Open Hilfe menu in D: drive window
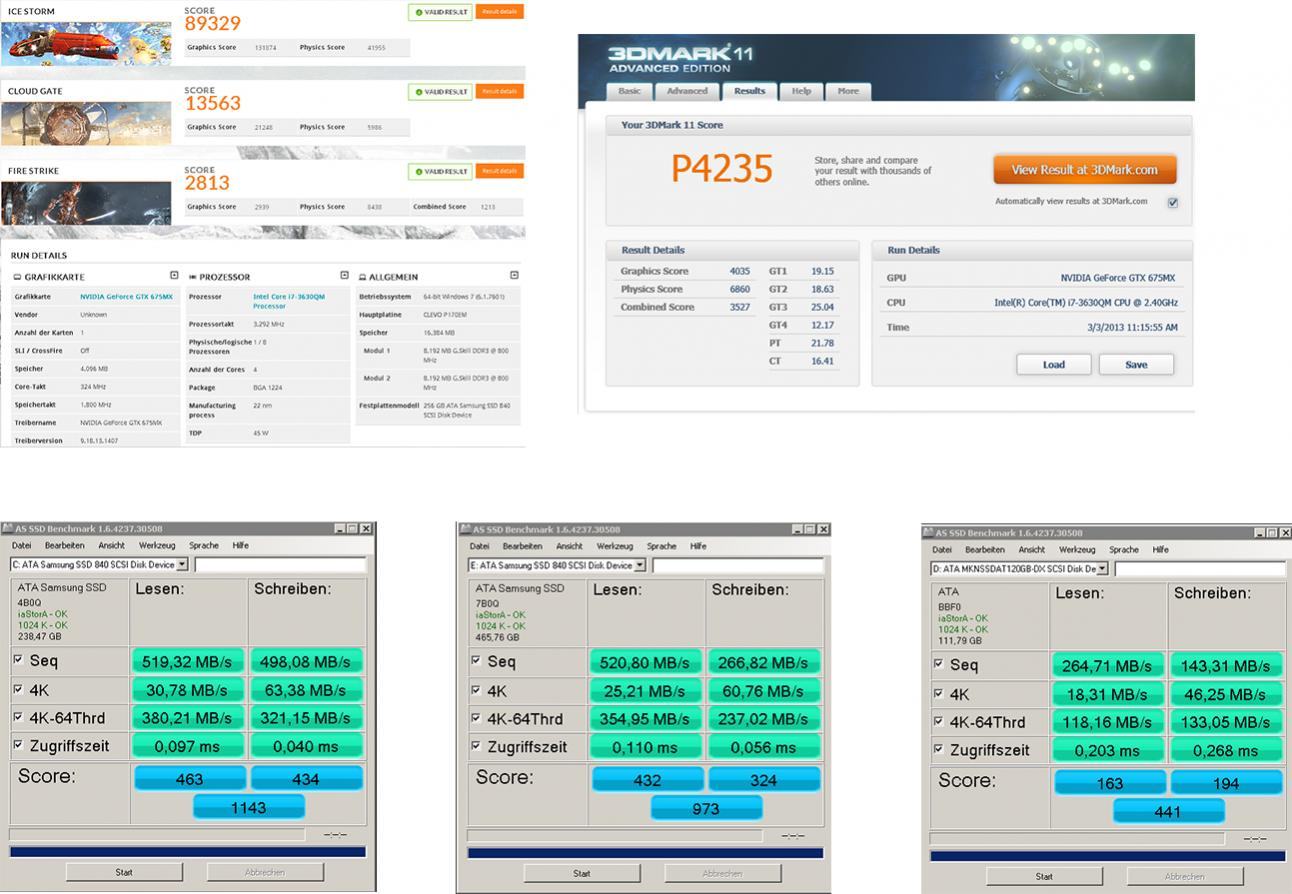The height and width of the screenshot is (894, 1292). point(1160,549)
